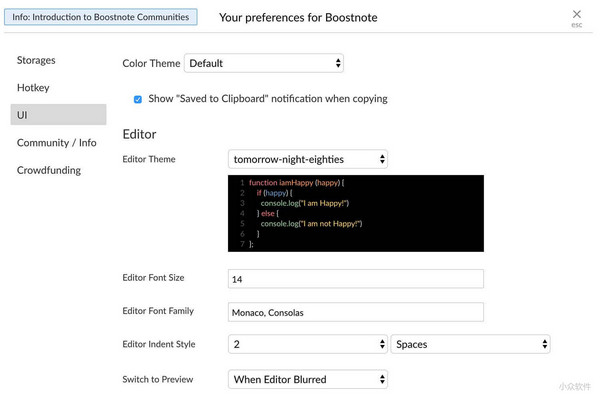Close preferences with the X icon
Viewport: 600px width, 400px height.
(577, 15)
